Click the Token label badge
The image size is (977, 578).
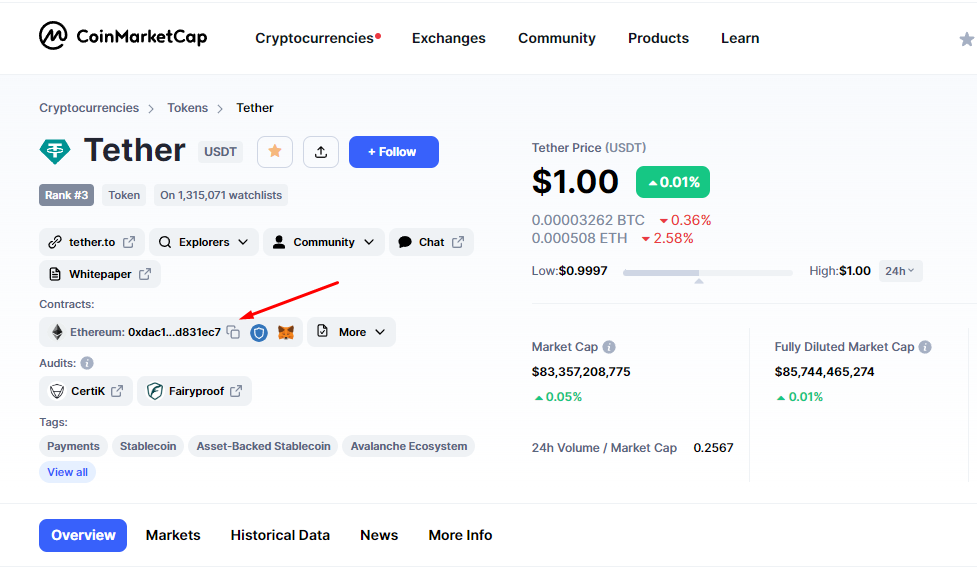124,195
